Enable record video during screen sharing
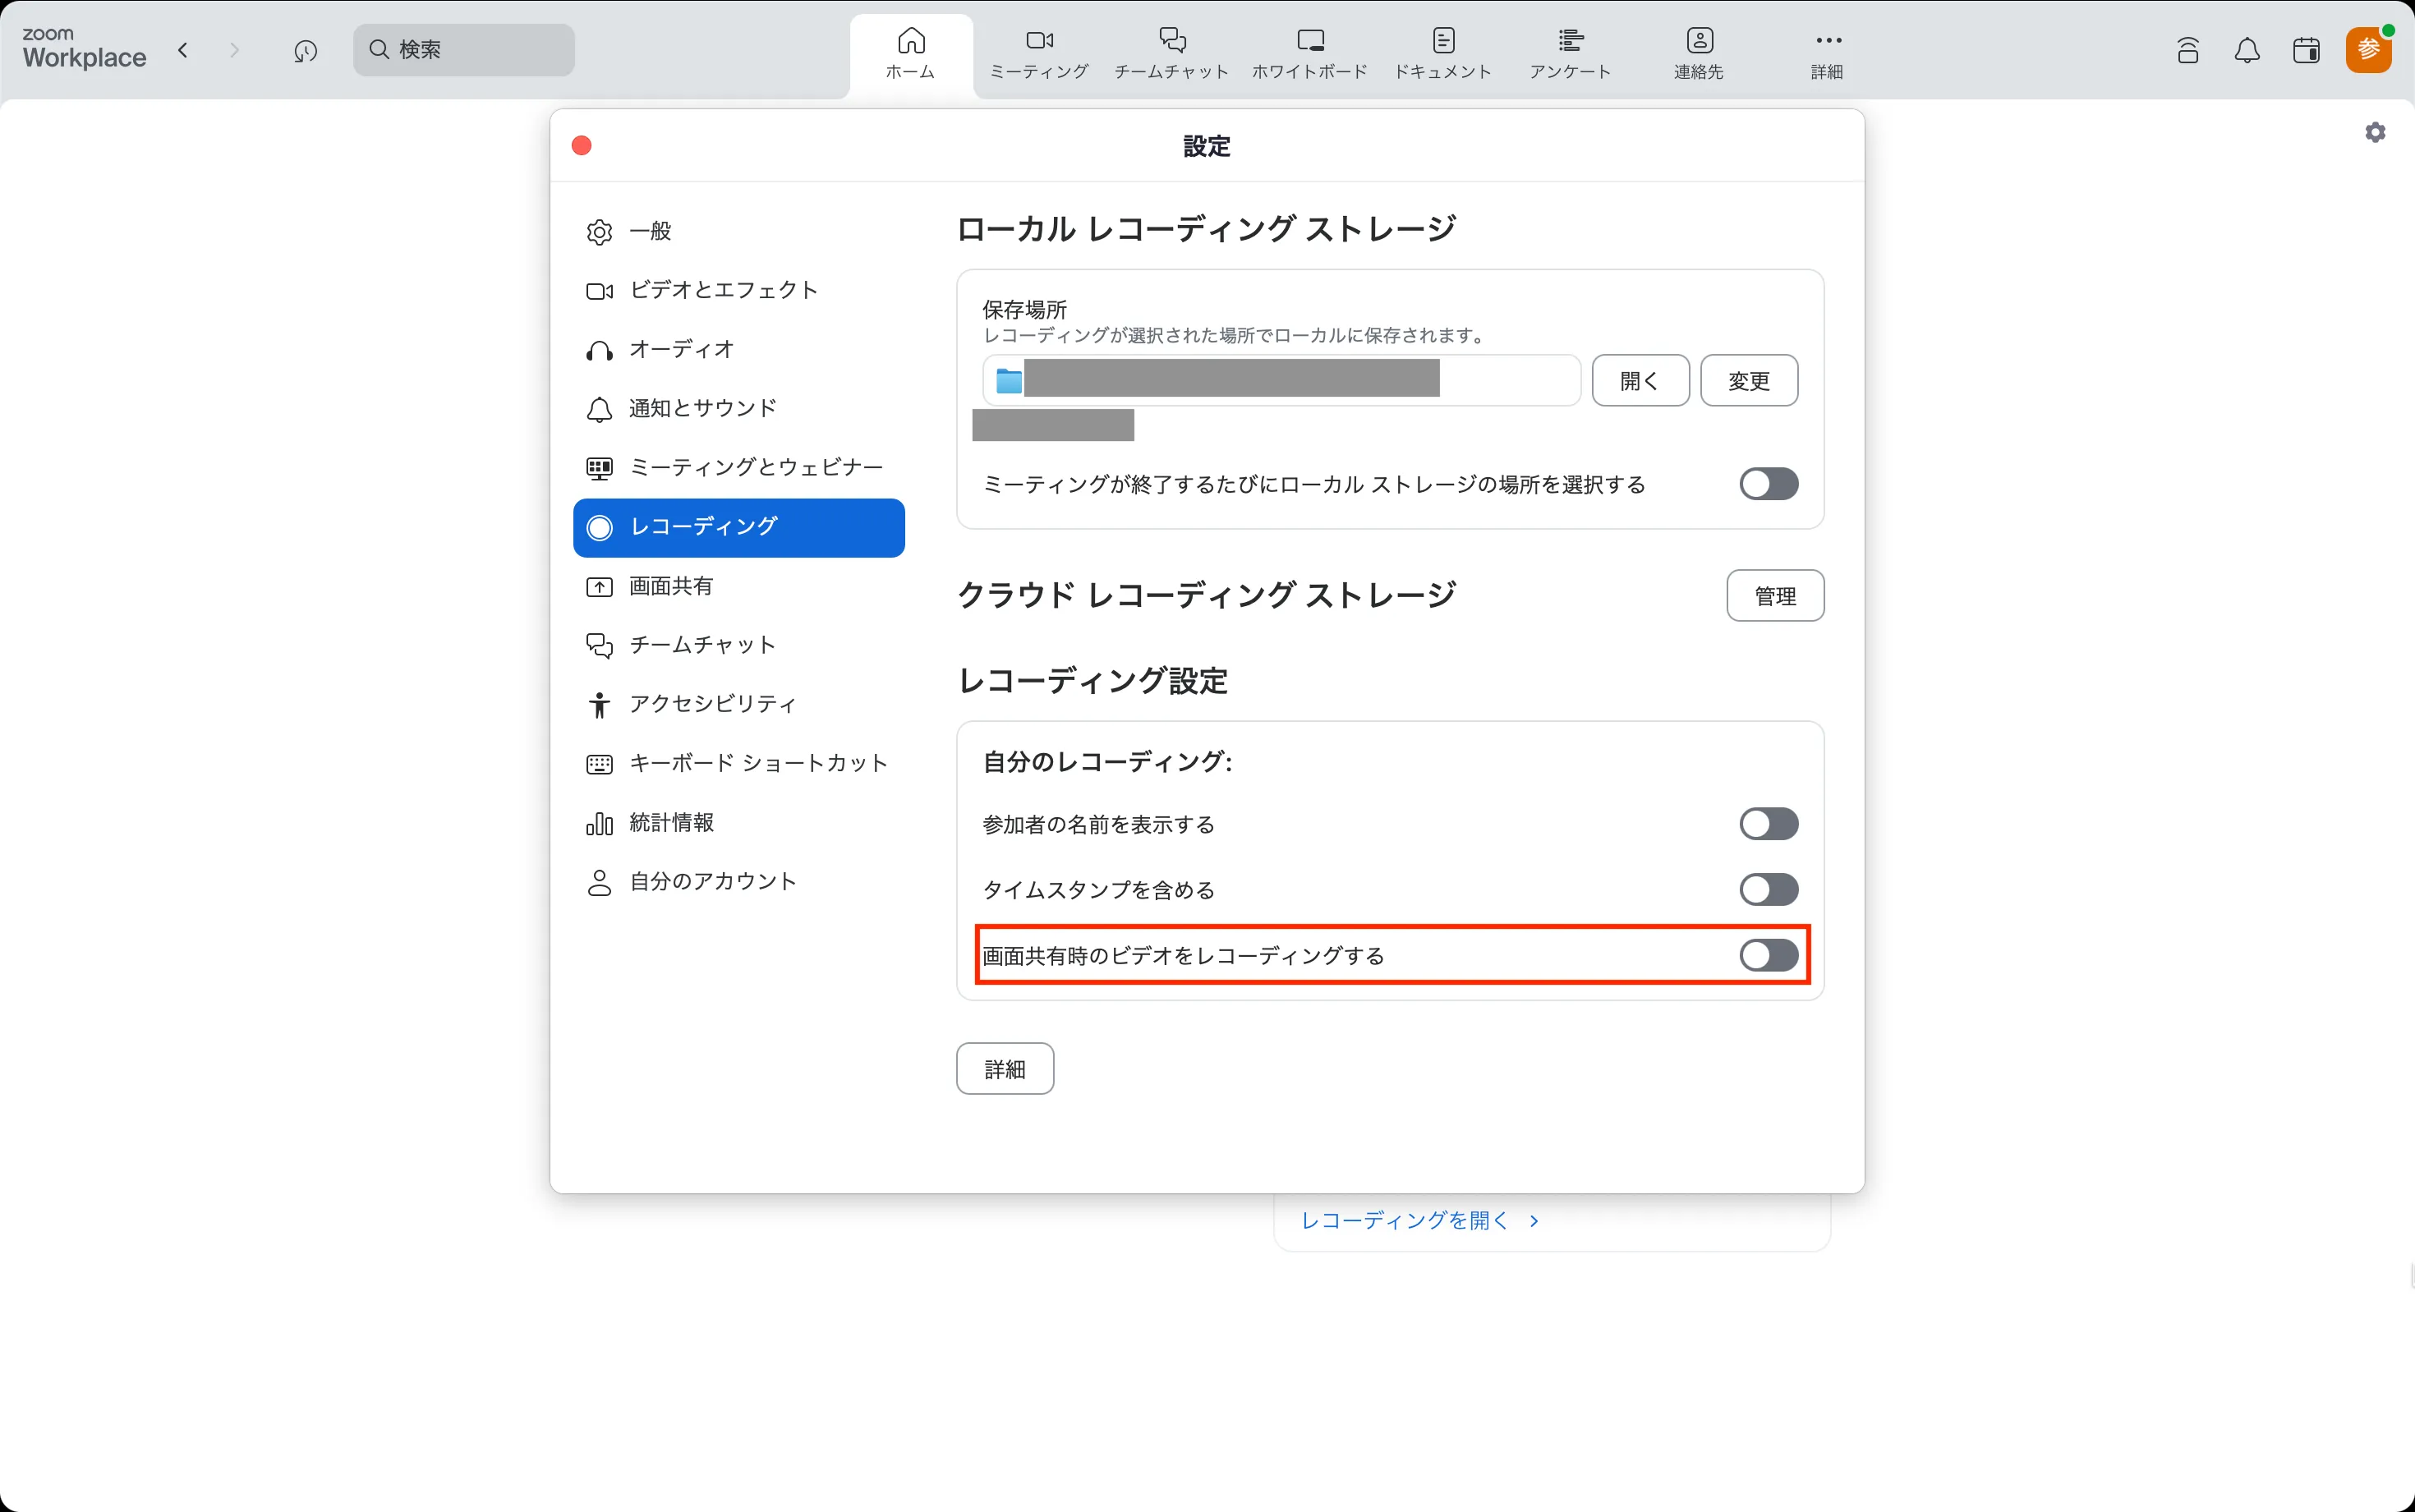This screenshot has width=2415, height=1512. coord(1767,955)
